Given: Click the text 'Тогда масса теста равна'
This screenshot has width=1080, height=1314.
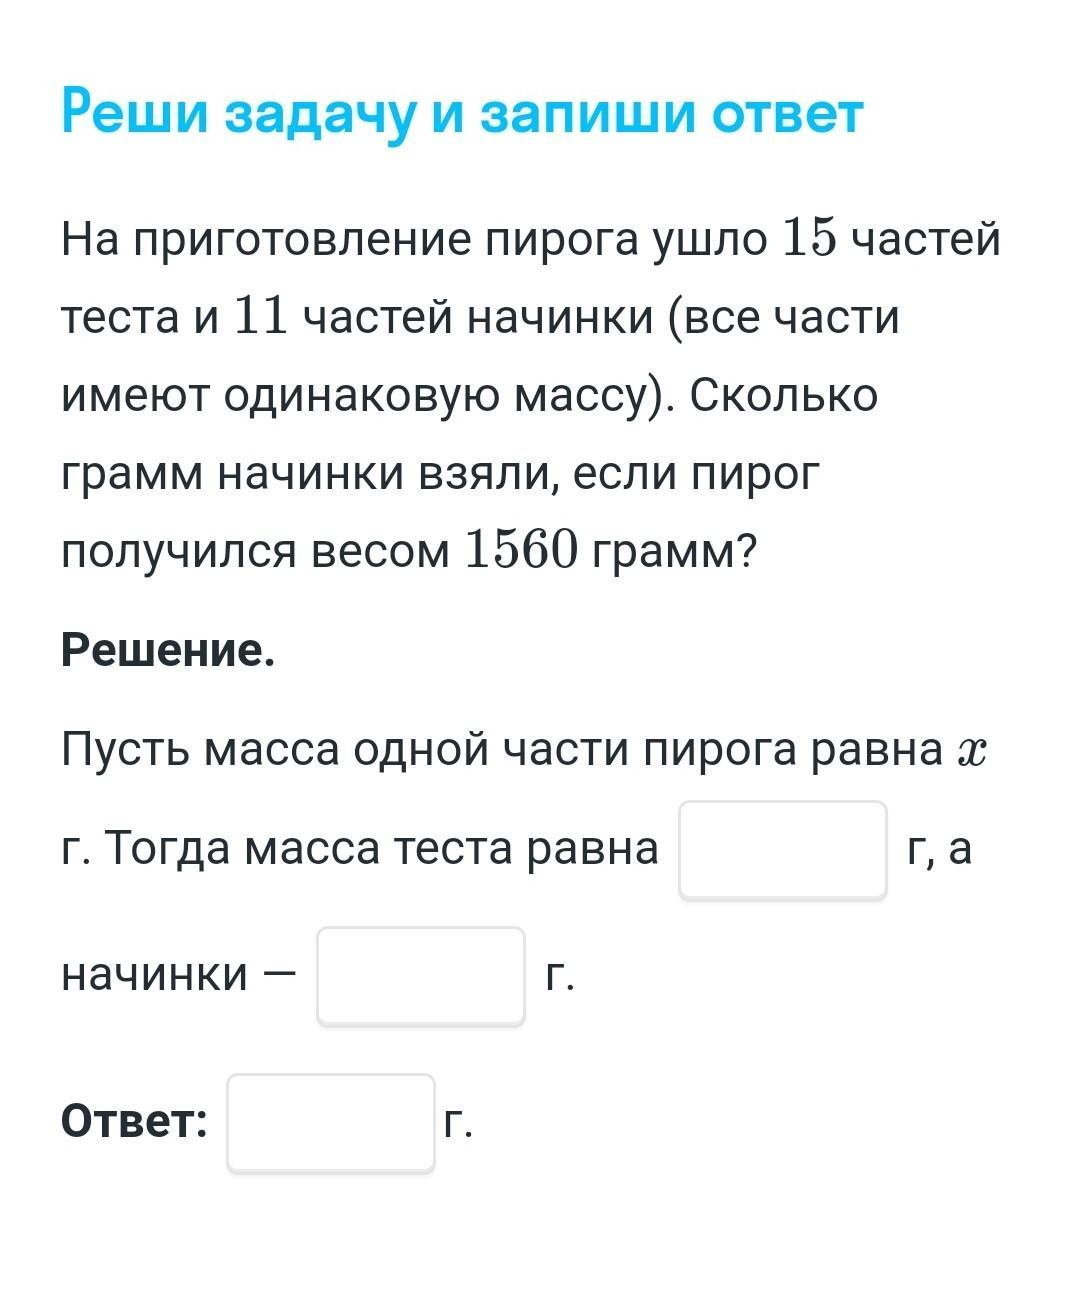Looking at the screenshot, I should [x=382, y=849].
